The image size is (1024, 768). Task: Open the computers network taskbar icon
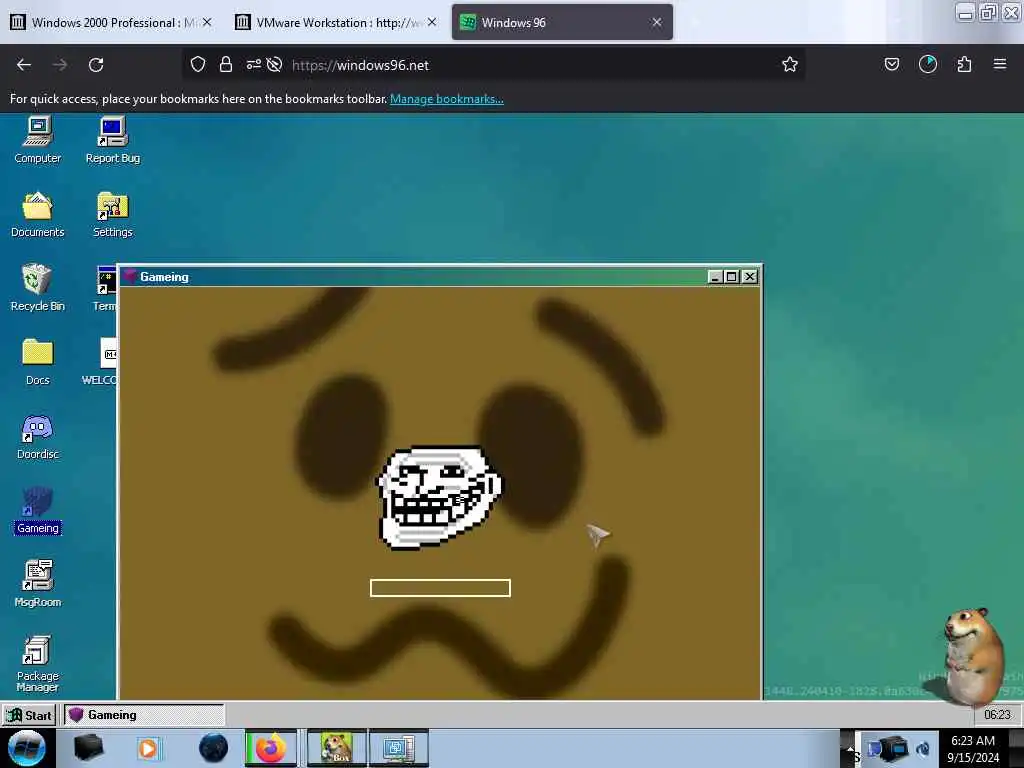pos(398,748)
